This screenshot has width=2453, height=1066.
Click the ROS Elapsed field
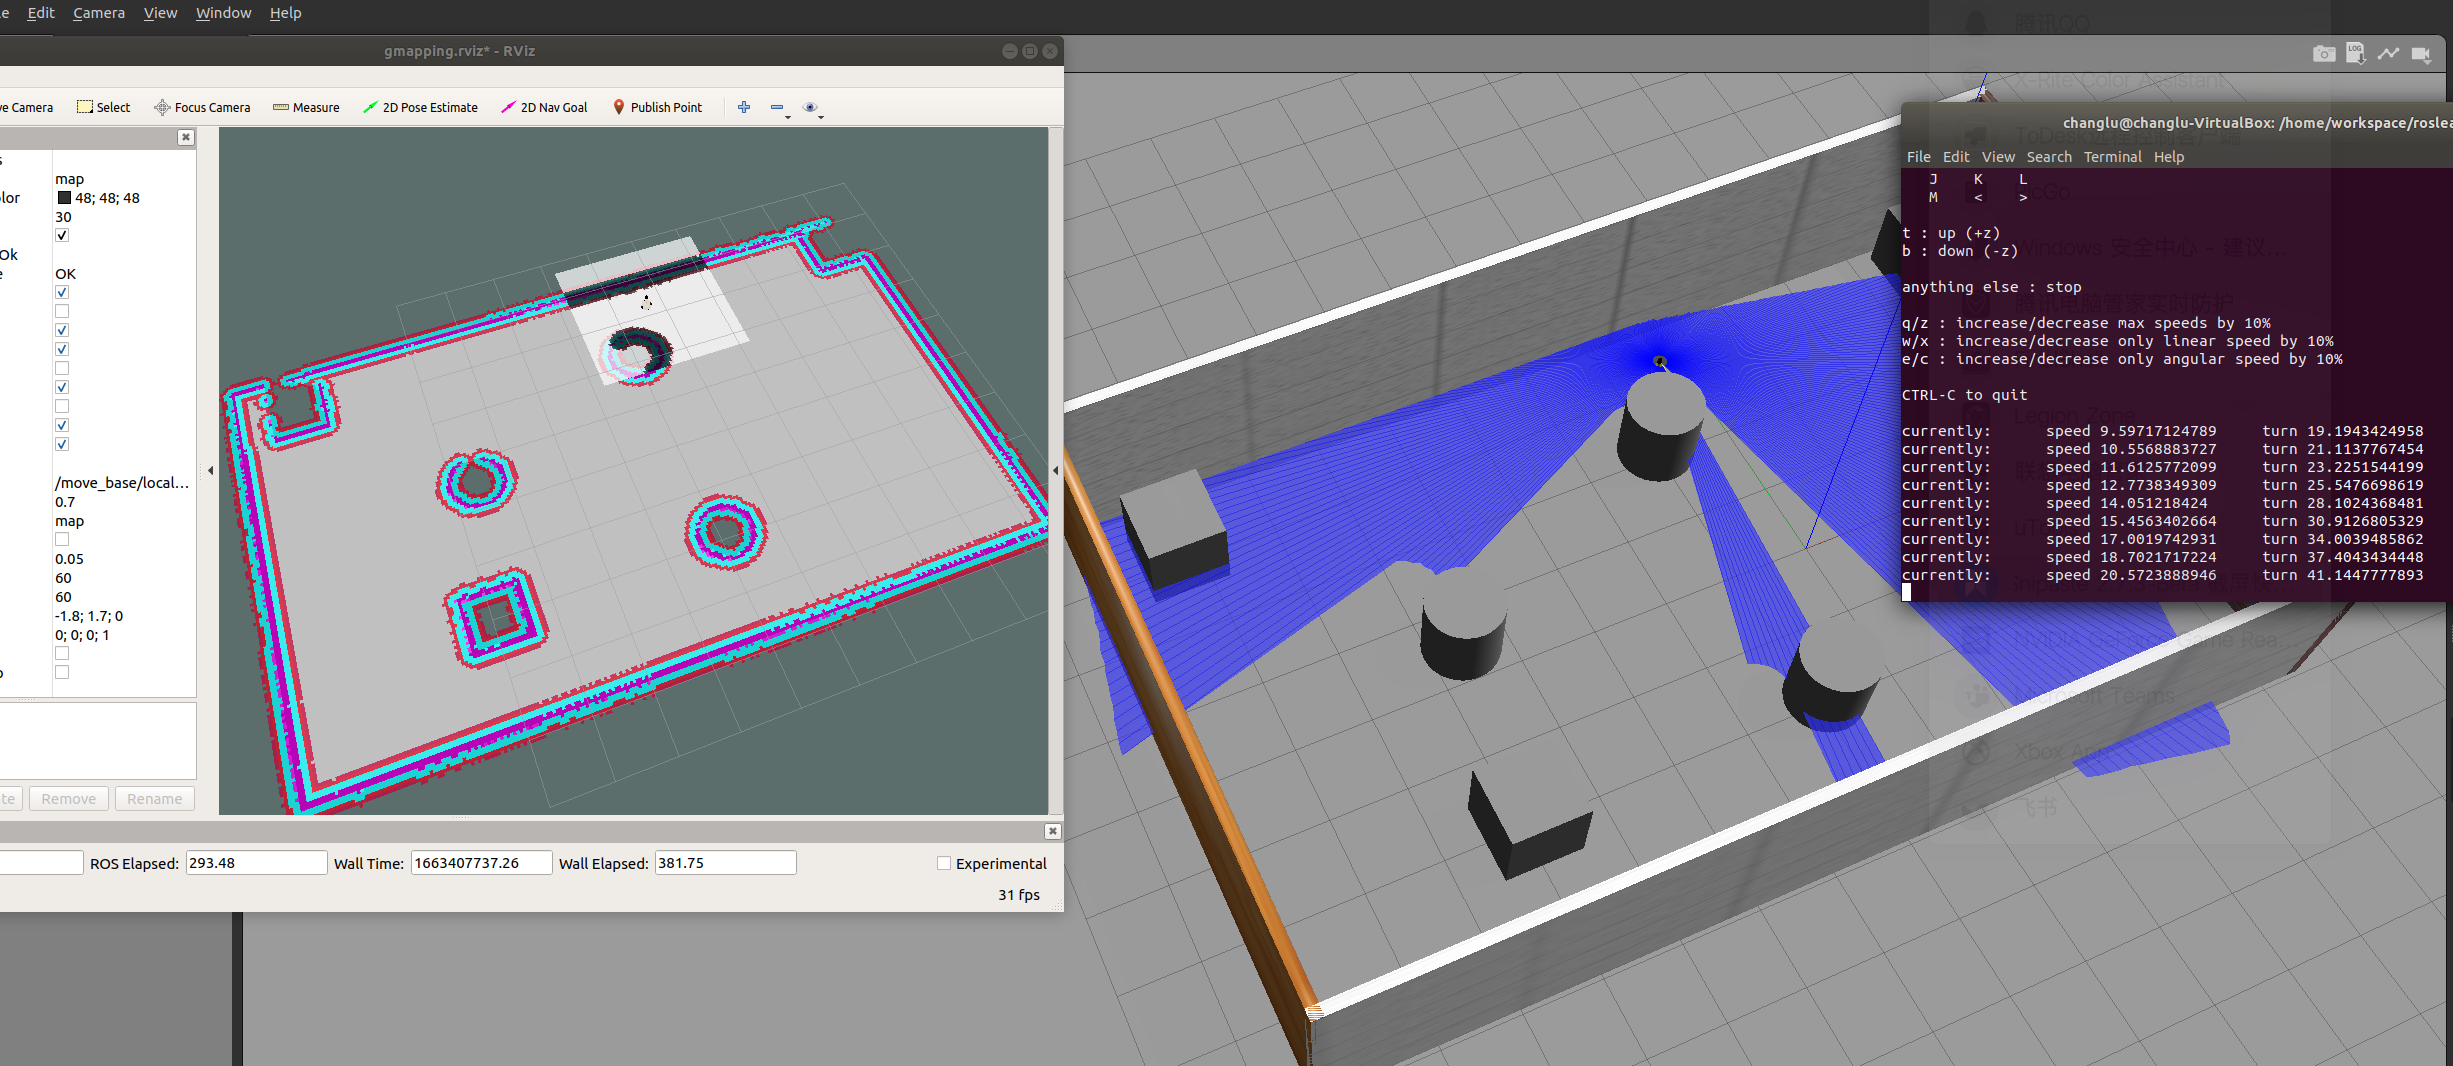tap(256, 863)
